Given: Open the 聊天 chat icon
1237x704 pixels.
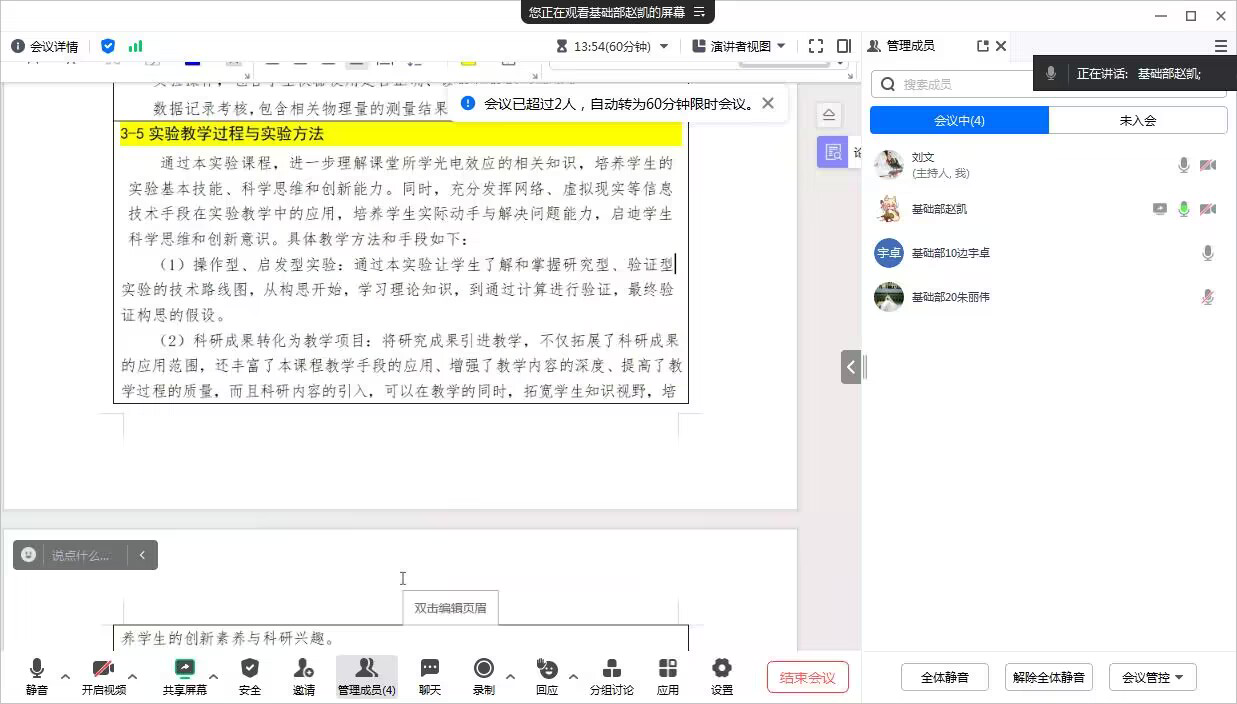Looking at the screenshot, I should [x=429, y=669].
